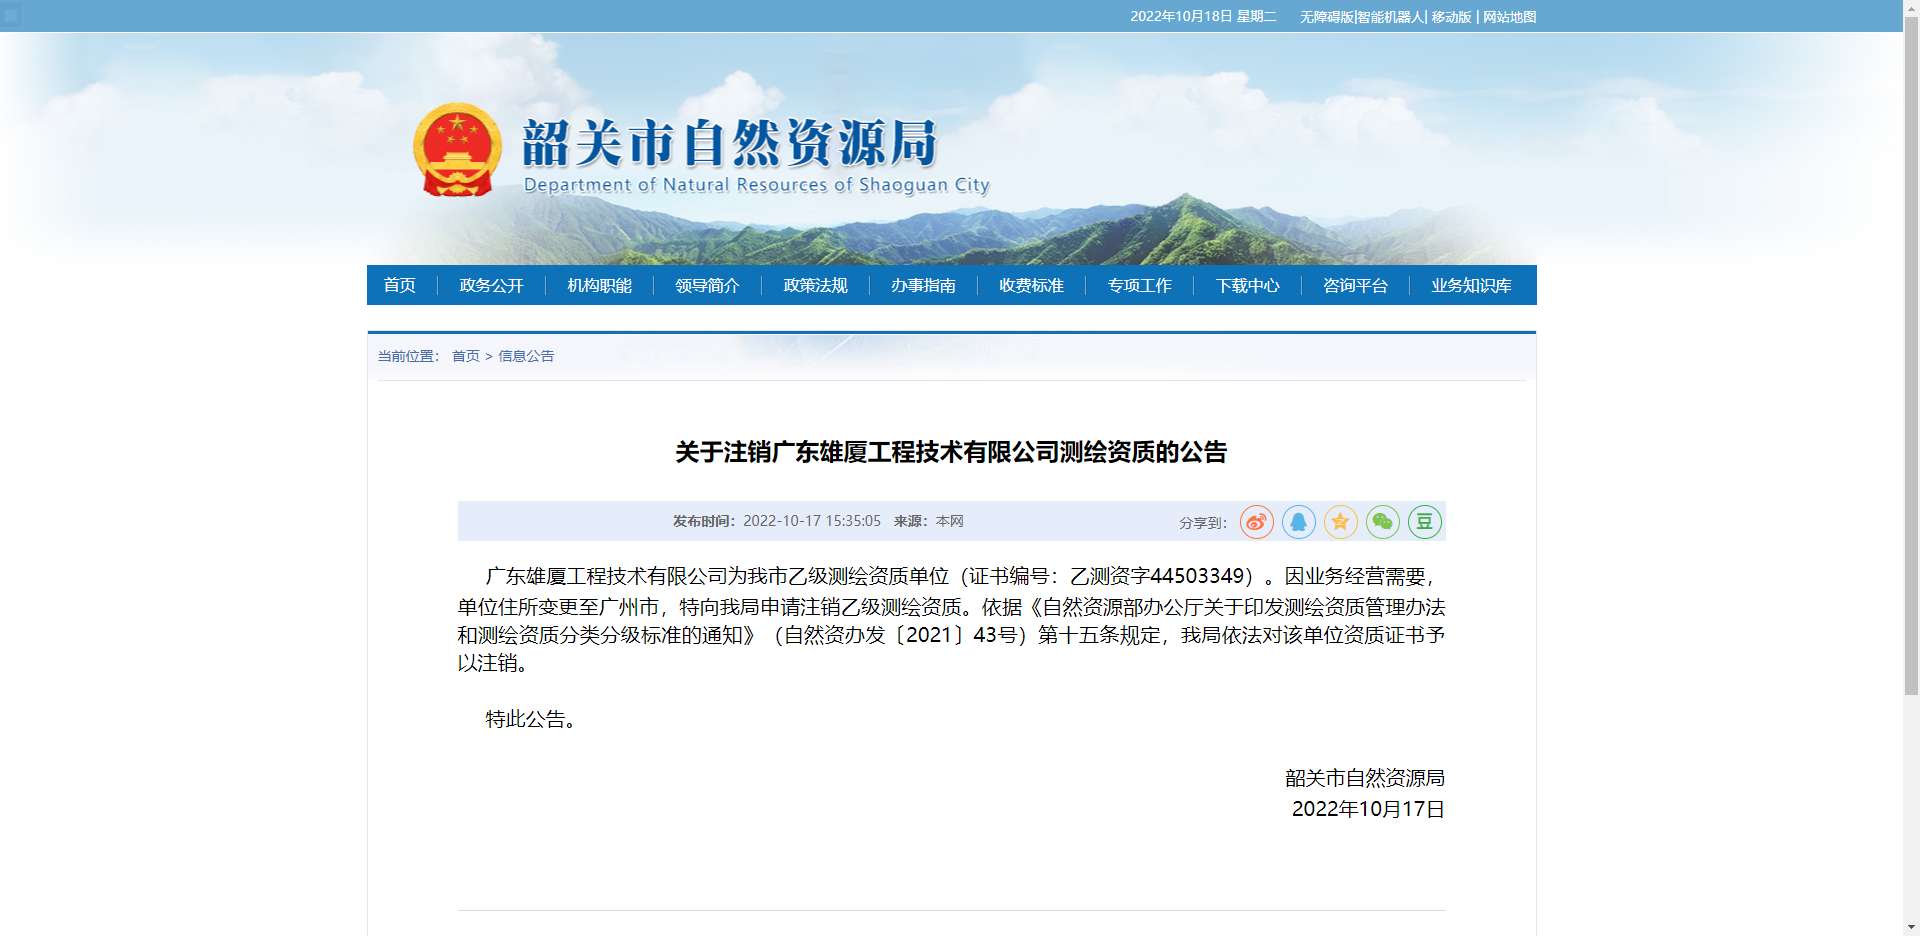The image size is (1920, 936).
Task: Share the article to Weibo
Action: click(x=1256, y=521)
